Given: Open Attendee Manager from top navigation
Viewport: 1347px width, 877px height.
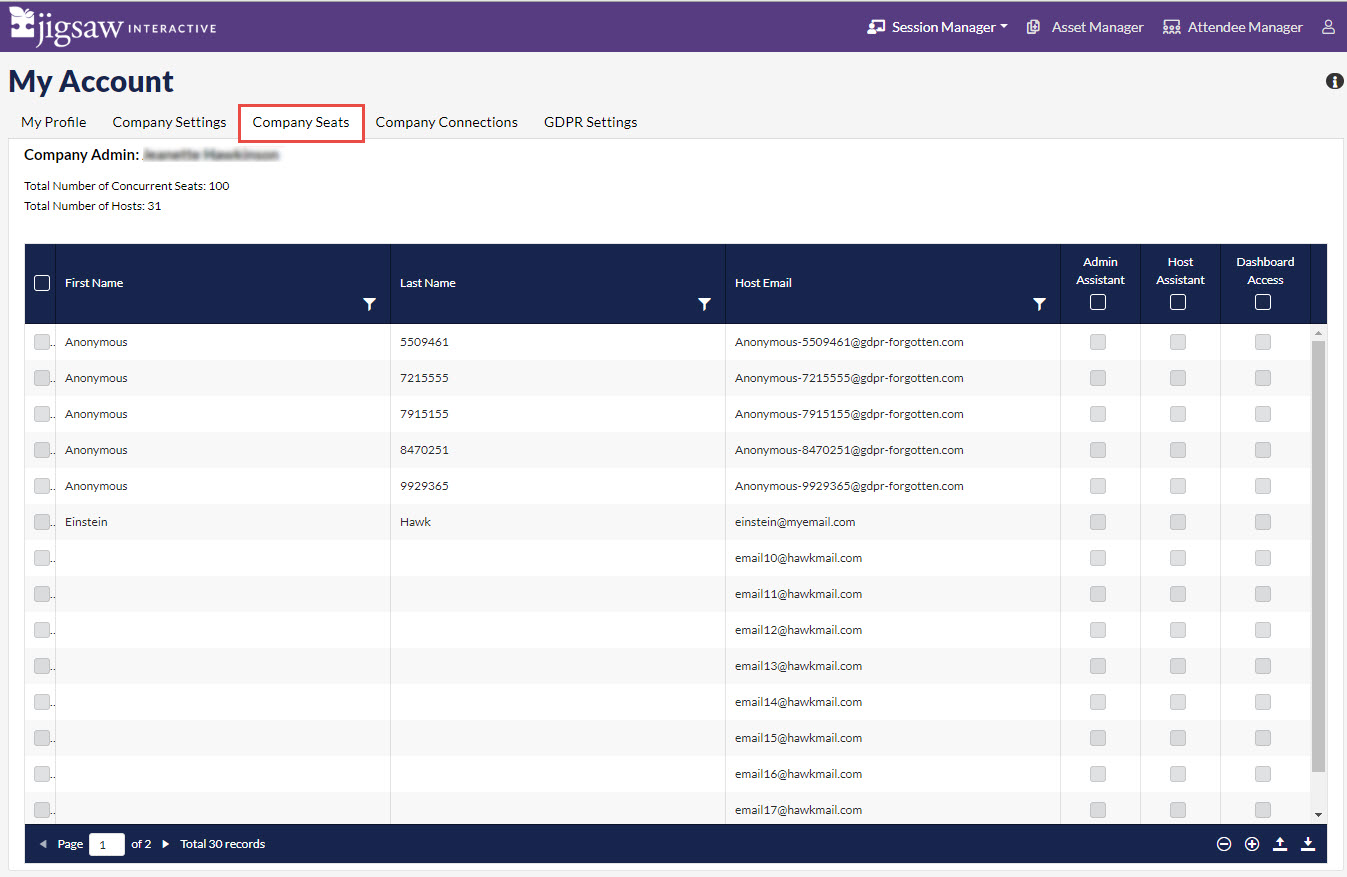Looking at the screenshot, I should (1233, 27).
